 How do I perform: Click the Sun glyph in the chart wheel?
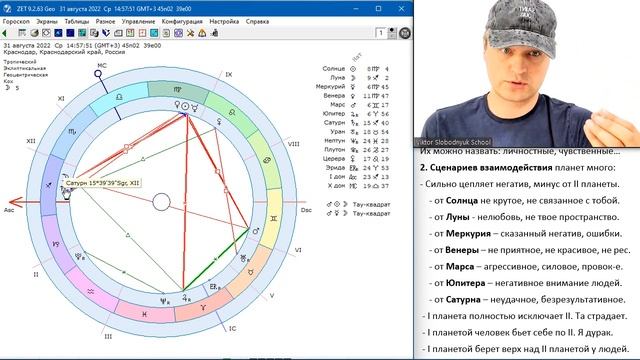click(185, 107)
